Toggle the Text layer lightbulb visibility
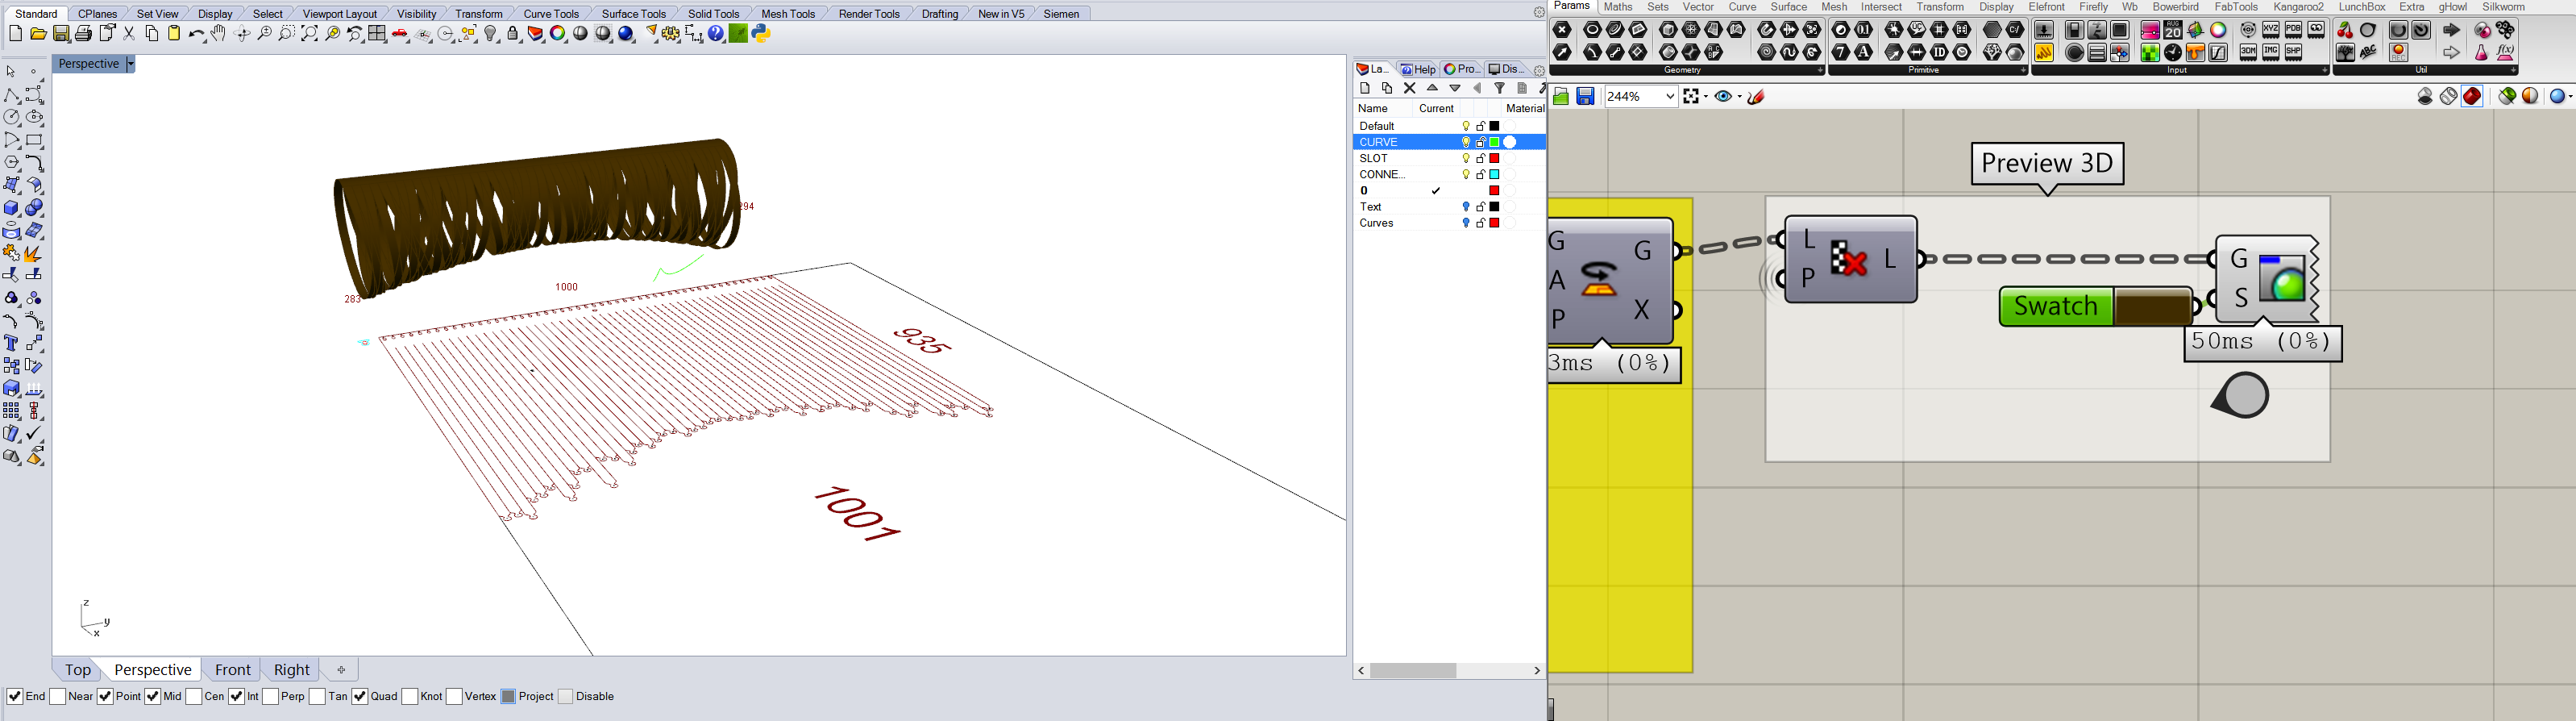The width and height of the screenshot is (2576, 721). pyautogui.click(x=1466, y=207)
